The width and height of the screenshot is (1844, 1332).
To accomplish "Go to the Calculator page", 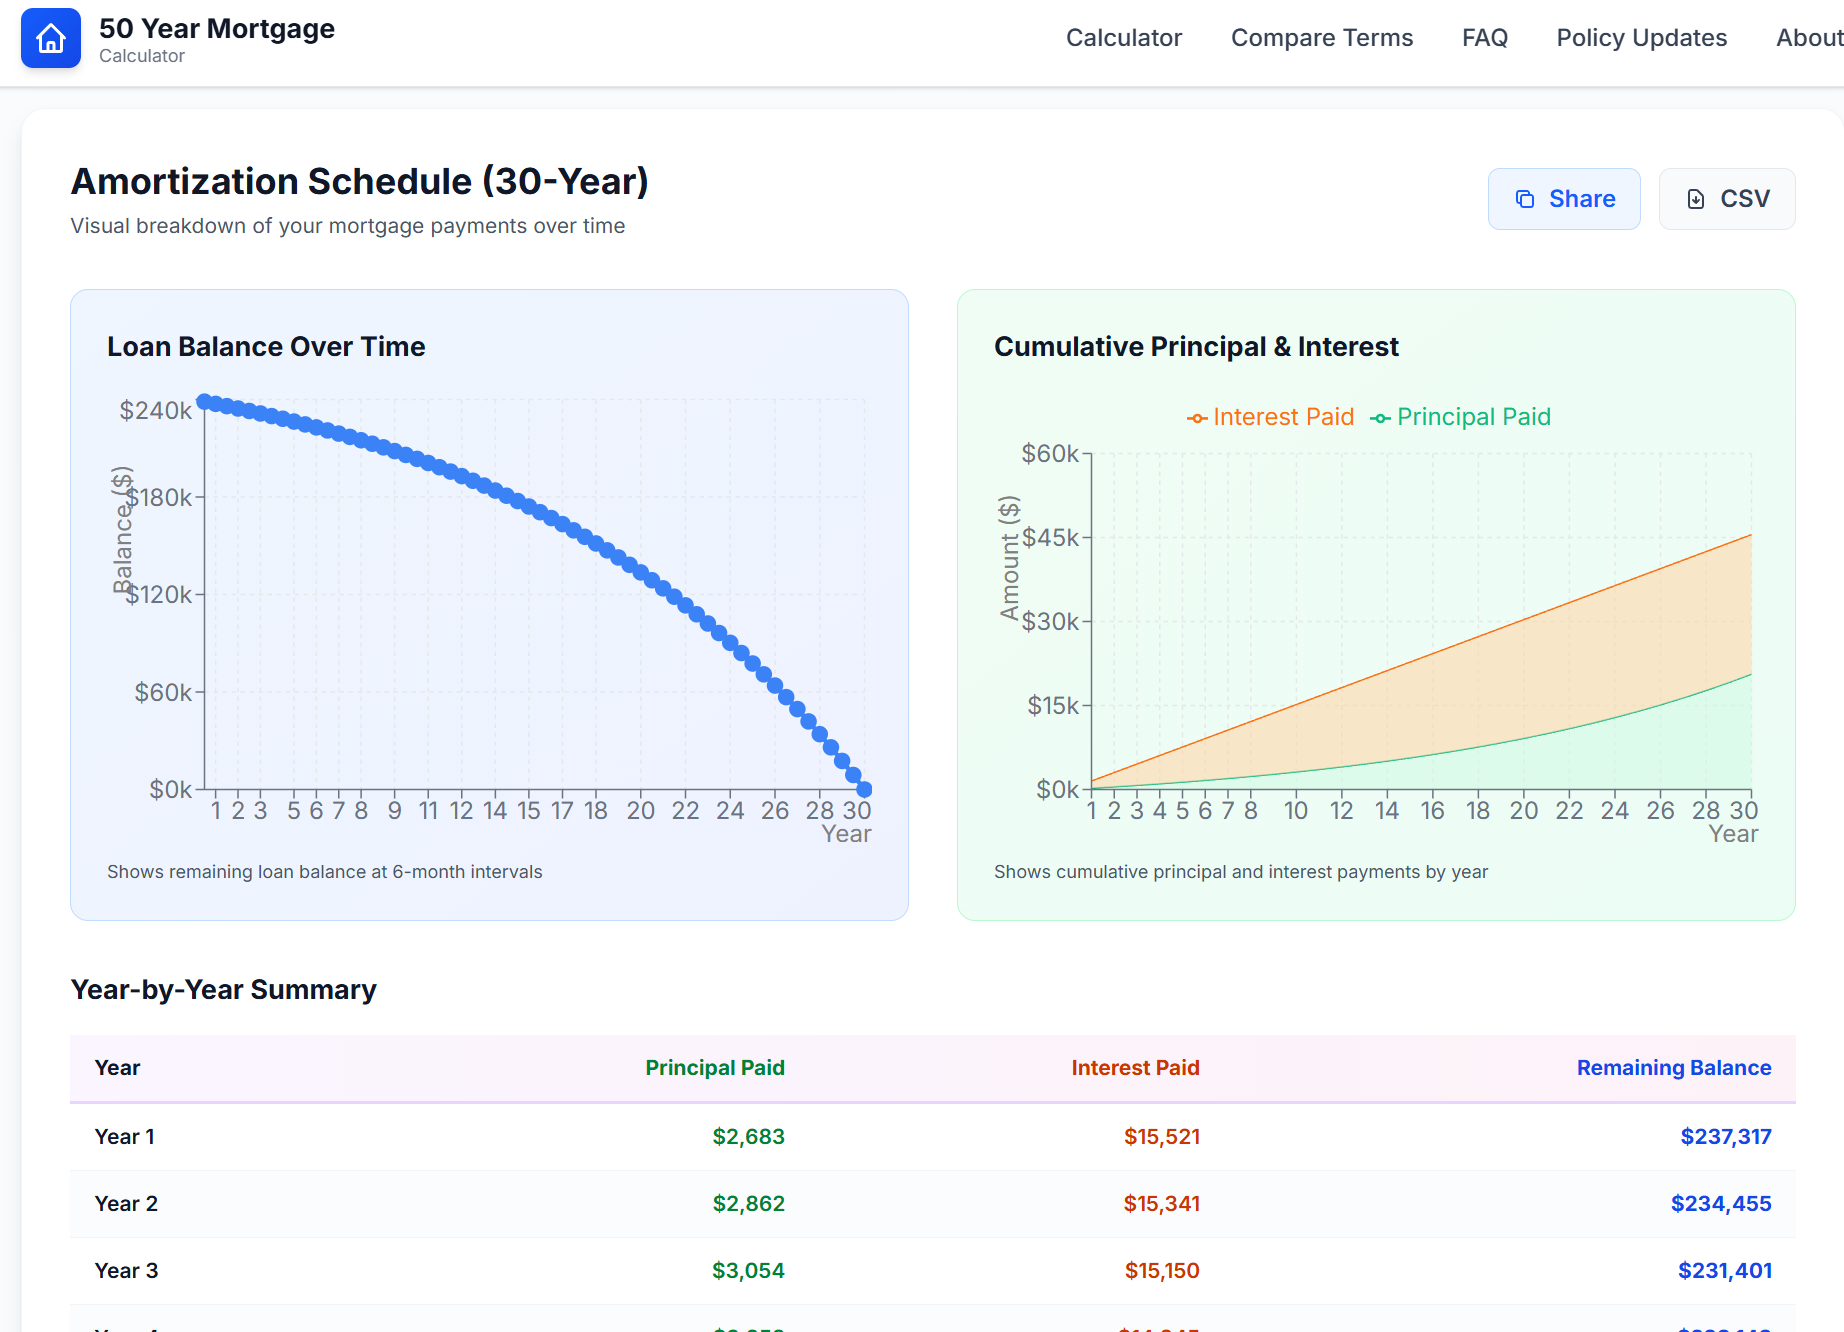I will [1124, 38].
